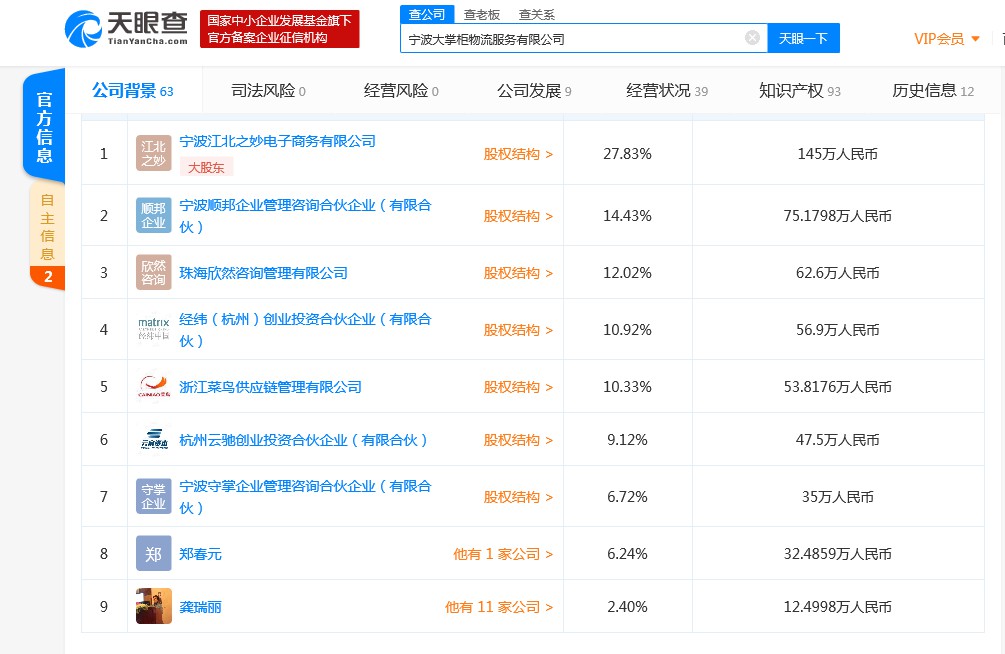The width and height of the screenshot is (1005, 654).
Task: Expand 股权结构 for 宁波江北之妙
Action: coord(518,154)
